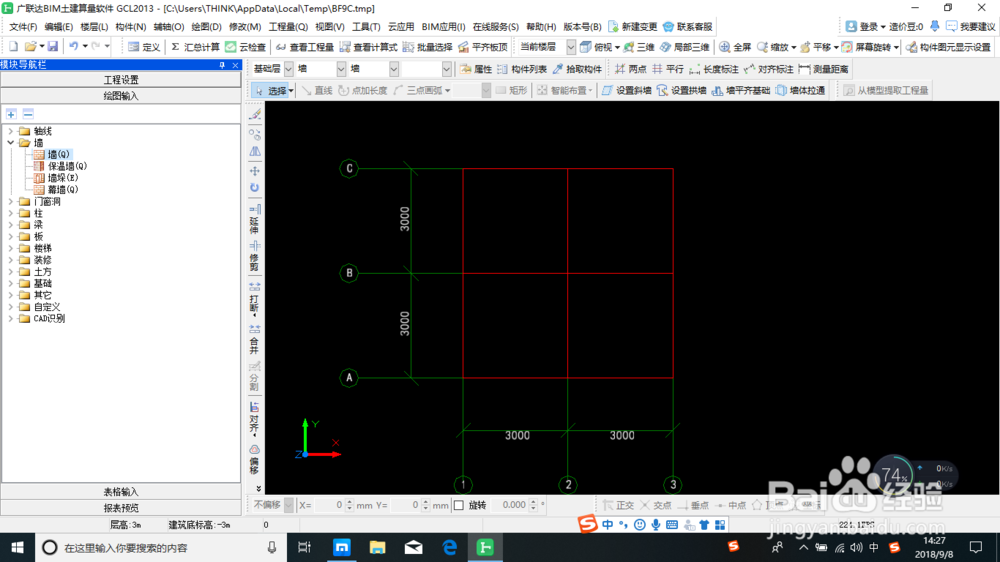1000x562 pixels.
Task: Open the 基础层 floor dropdown
Action: (x=289, y=69)
